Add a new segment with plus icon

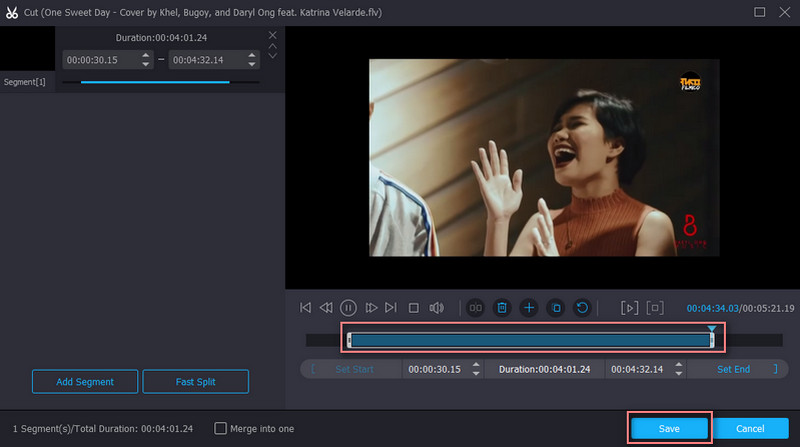pyautogui.click(x=529, y=308)
